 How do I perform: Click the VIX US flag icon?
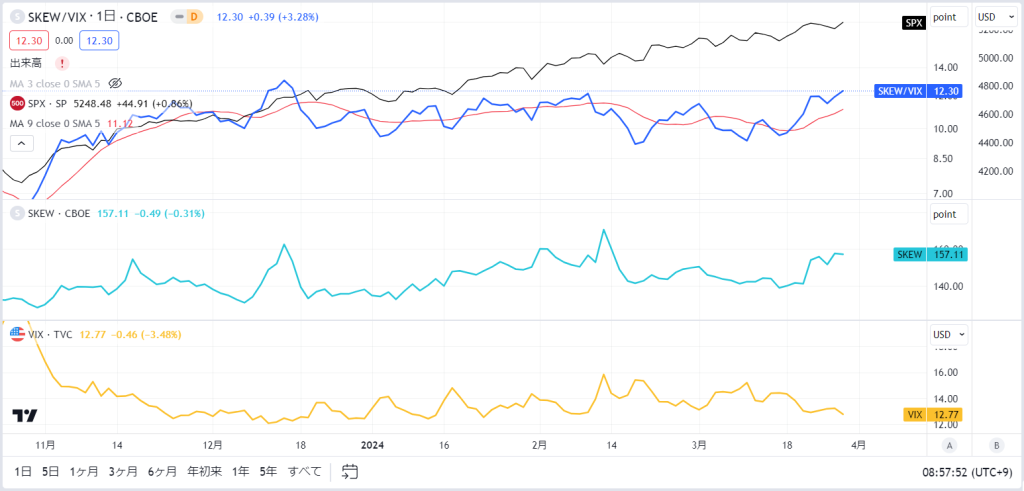click(18, 334)
